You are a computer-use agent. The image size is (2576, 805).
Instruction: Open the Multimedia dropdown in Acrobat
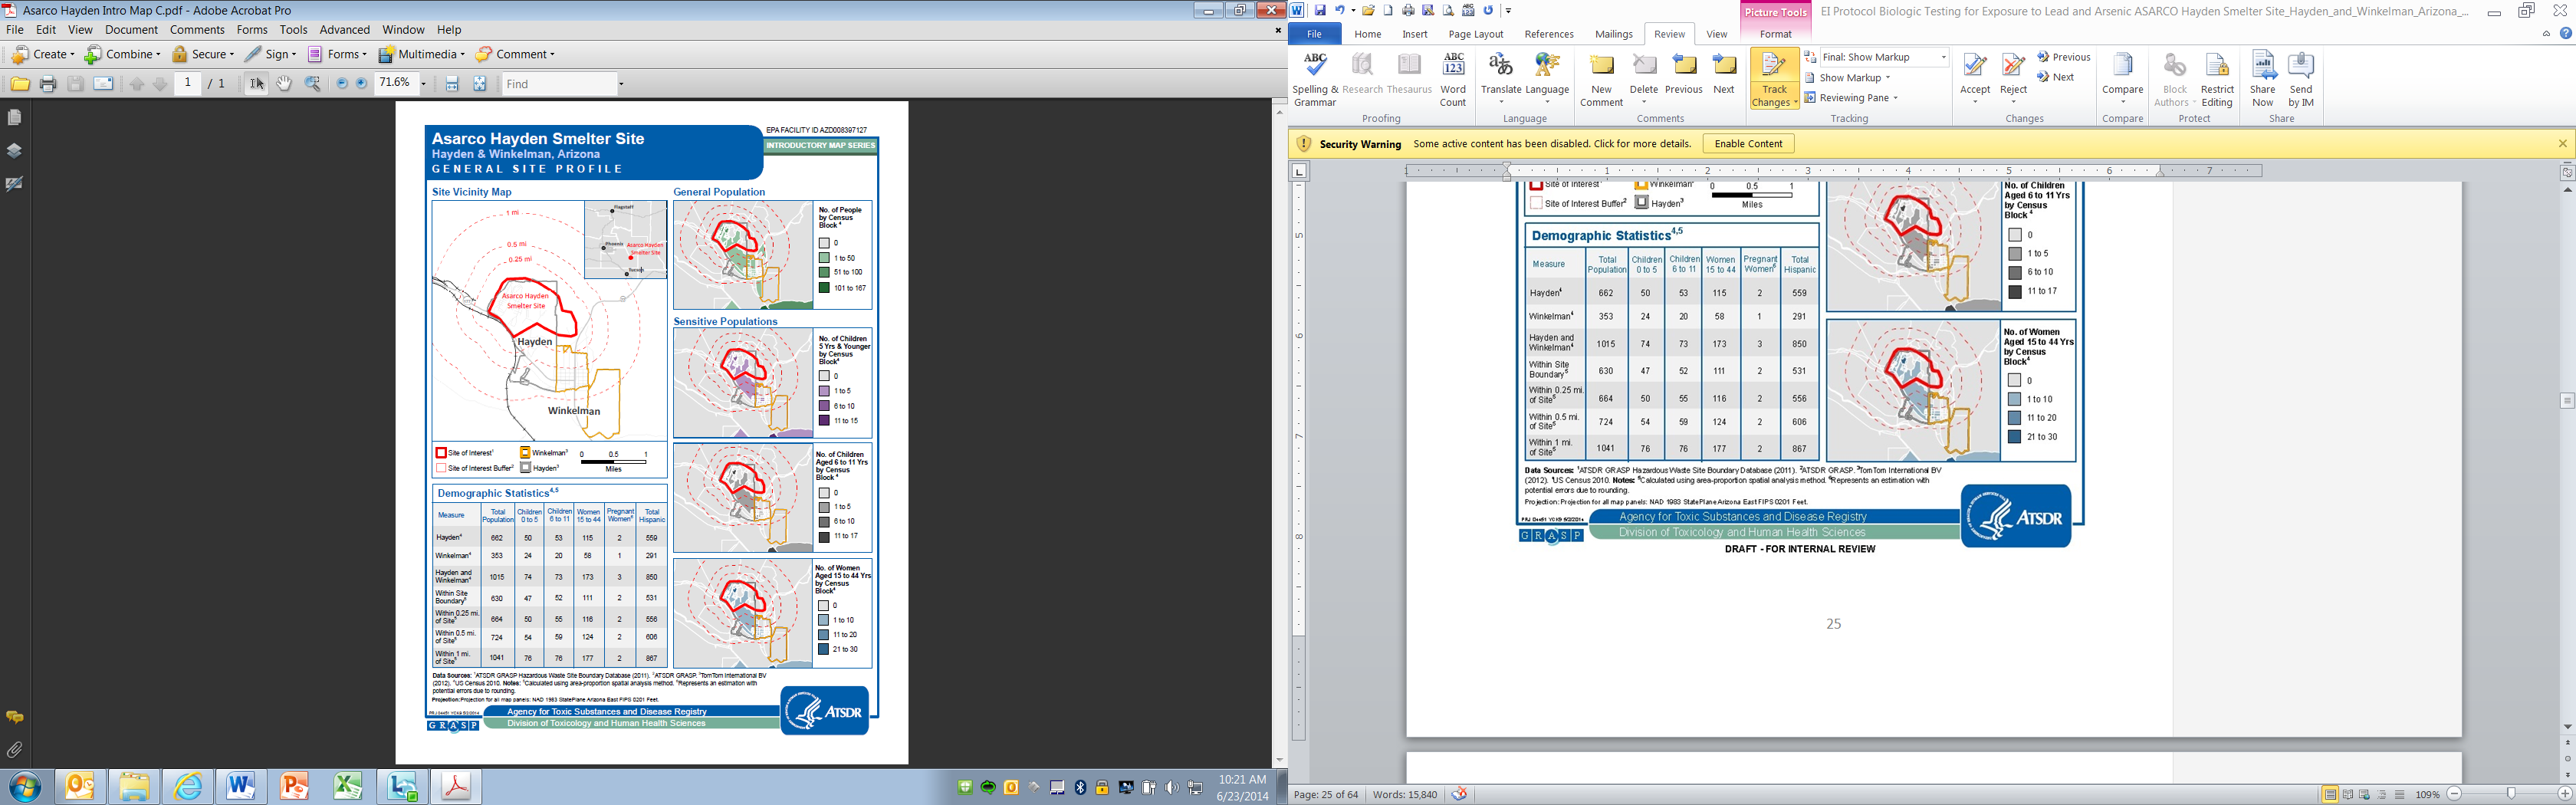422,54
